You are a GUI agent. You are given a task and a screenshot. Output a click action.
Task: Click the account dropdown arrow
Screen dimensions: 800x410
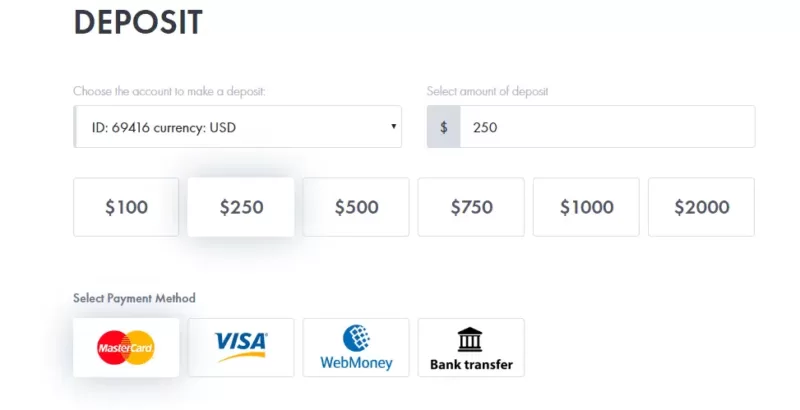(393, 127)
